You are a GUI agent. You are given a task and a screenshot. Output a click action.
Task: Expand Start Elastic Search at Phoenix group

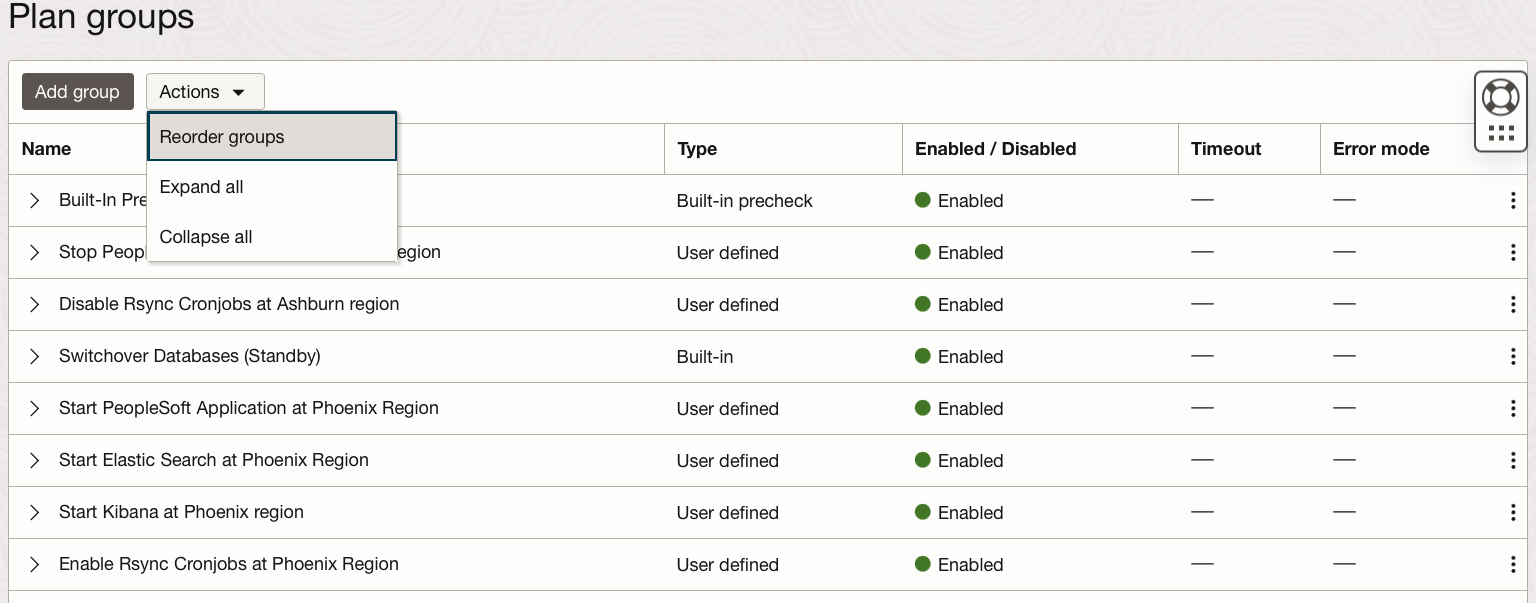[x=35, y=461]
